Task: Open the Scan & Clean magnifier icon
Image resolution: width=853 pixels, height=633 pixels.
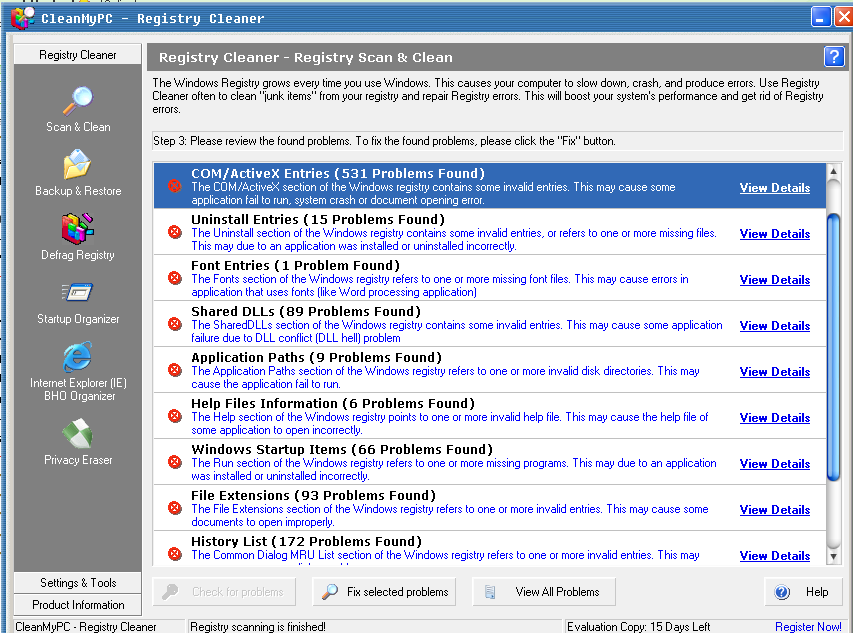Action: click(78, 101)
